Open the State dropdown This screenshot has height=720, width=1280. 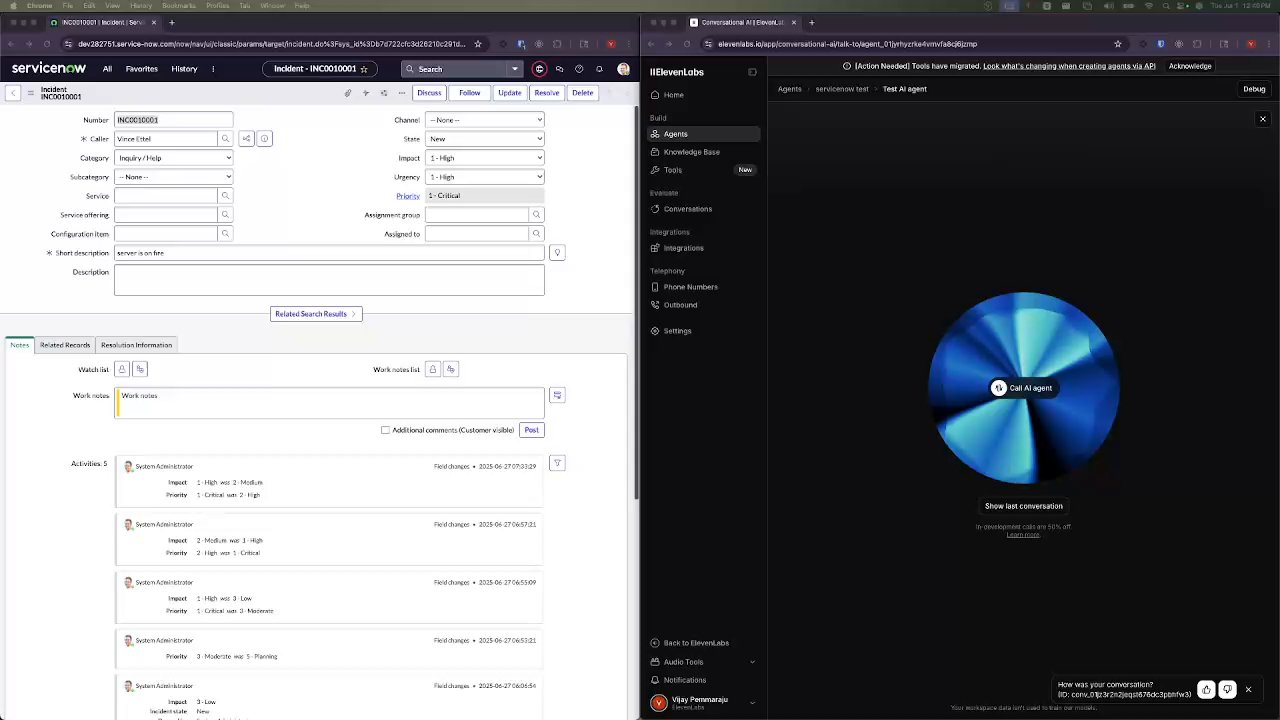tap(485, 139)
